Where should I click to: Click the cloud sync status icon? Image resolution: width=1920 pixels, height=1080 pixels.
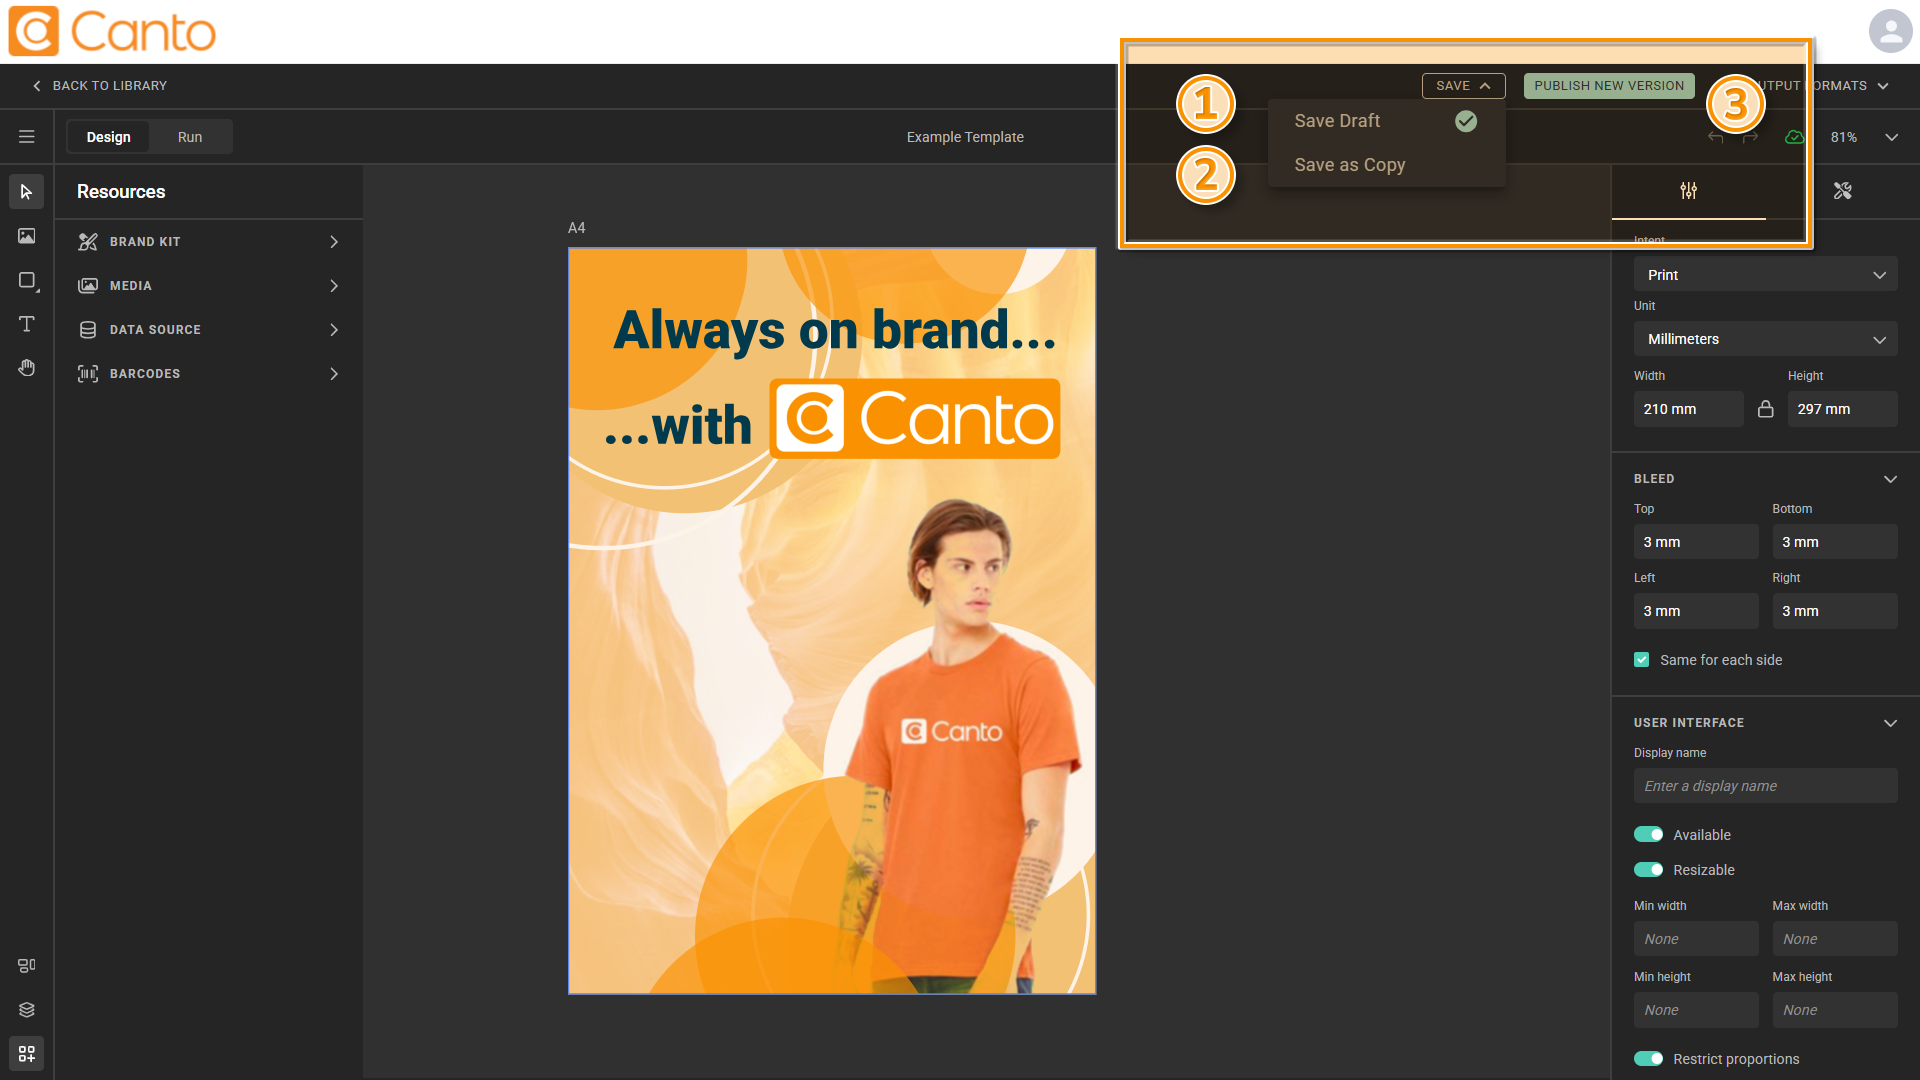(x=1794, y=137)
